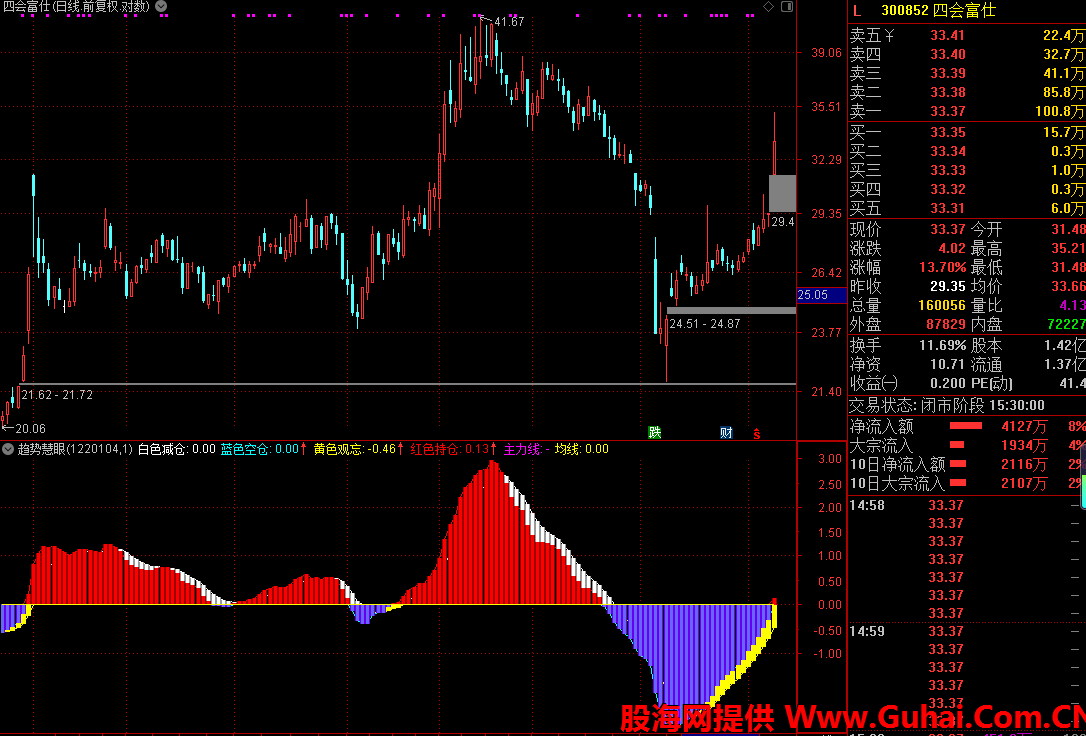Click the 卖二 price 33.38
Image resolution: width=1086 pixels, height=736 pixels.
click(947, 92)
